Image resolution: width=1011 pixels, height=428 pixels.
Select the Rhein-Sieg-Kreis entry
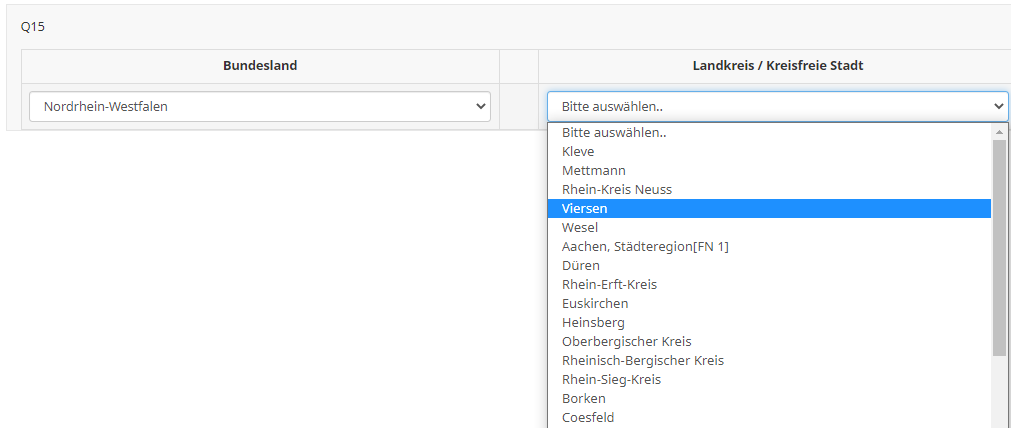click(611, 379)
